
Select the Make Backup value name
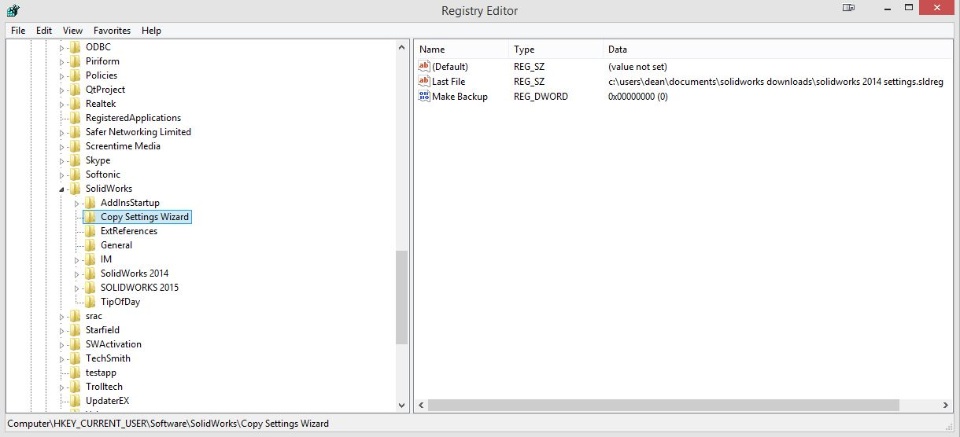[460, 96]
